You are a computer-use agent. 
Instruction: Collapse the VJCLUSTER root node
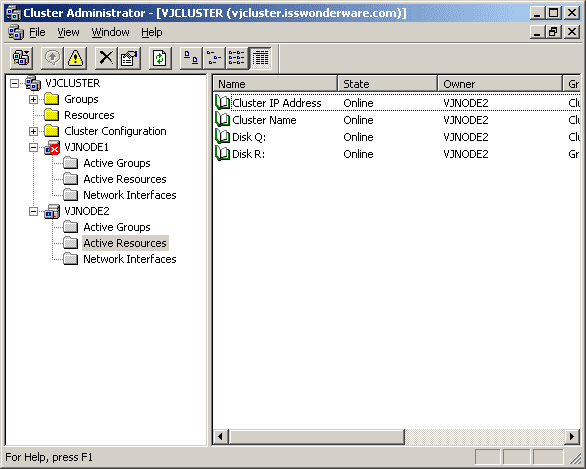click(x=14, y=83)
